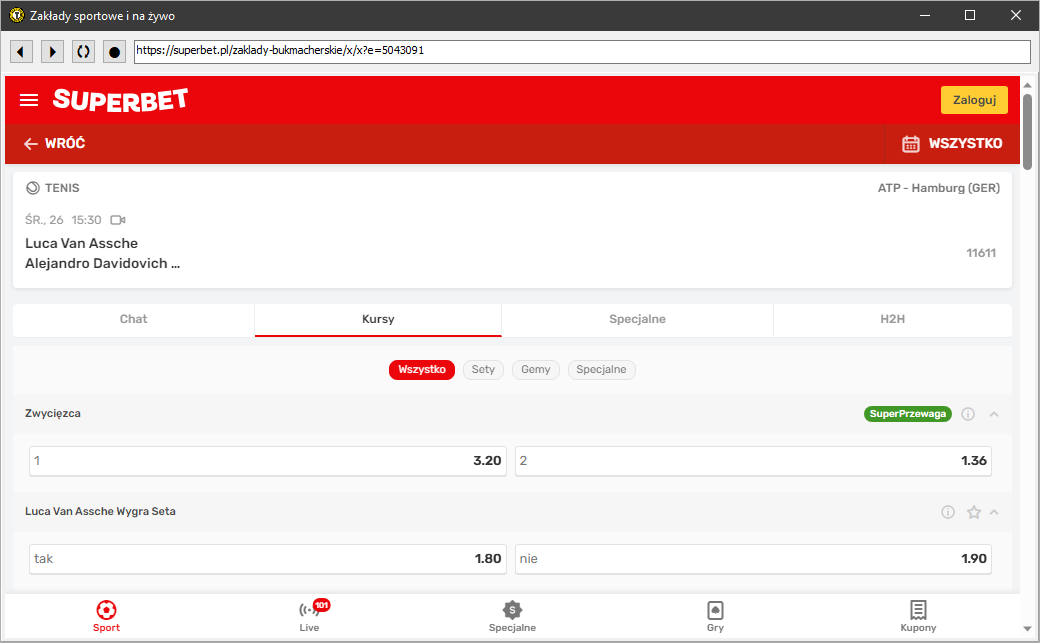Screen dimensions: 1040x643
Task: Open Live section in bottom navigation
Action: (x=310, y=616)
